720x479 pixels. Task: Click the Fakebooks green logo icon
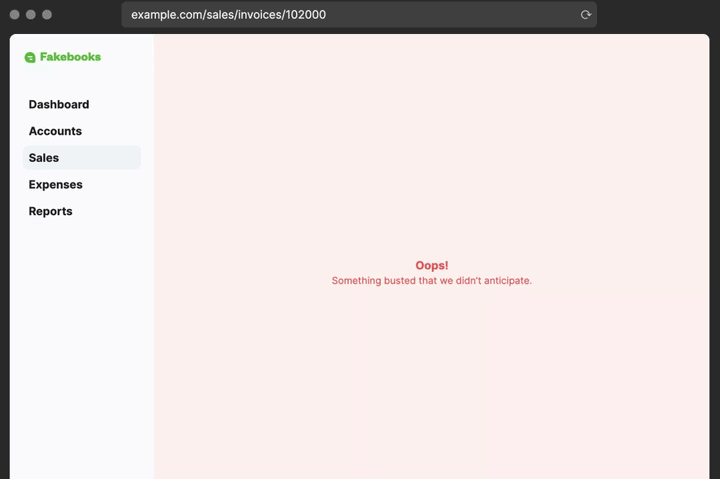30,57
